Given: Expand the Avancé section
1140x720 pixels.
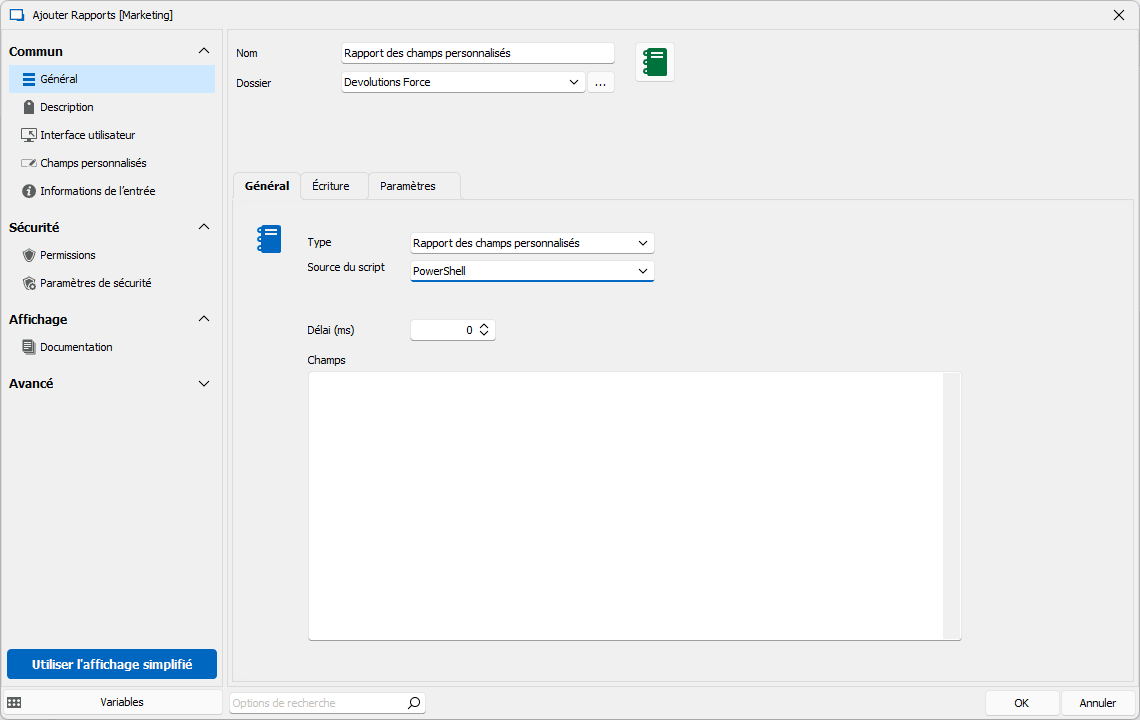Looking at the screenshot, I should tap(204, 383).
